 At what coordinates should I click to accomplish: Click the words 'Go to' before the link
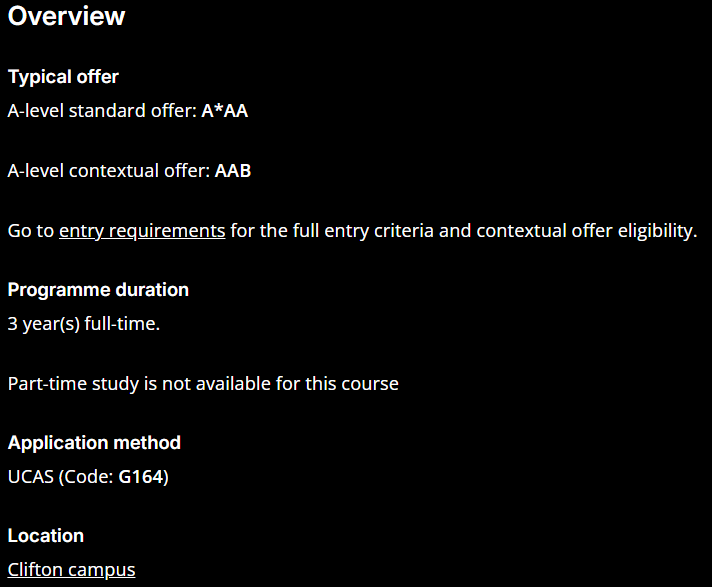click(31, 231)
